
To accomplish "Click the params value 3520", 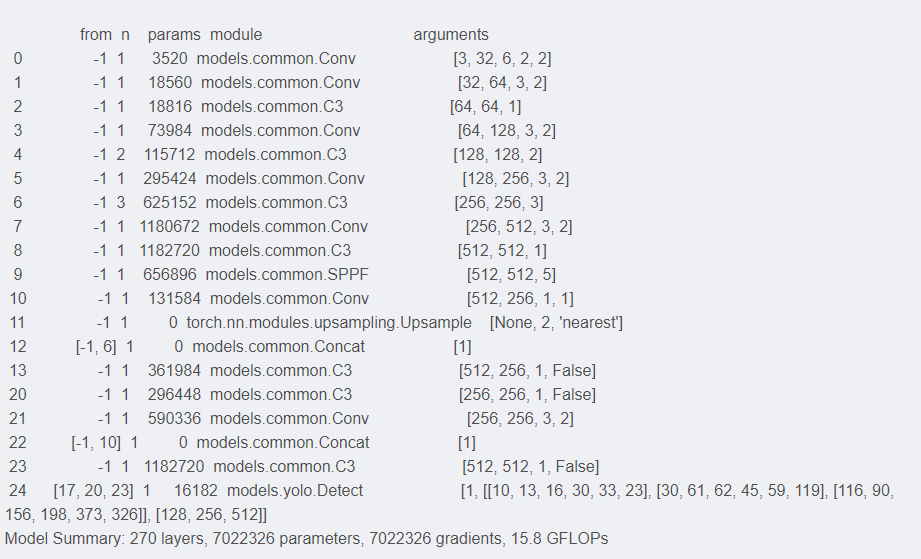I will coord(184,59).
